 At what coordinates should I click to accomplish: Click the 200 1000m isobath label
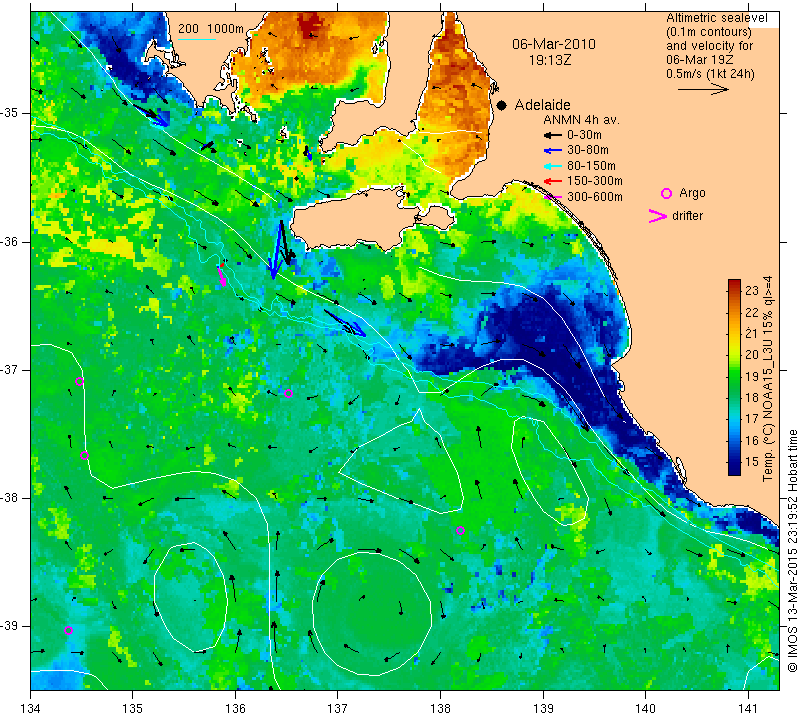[x=211, y=29]
